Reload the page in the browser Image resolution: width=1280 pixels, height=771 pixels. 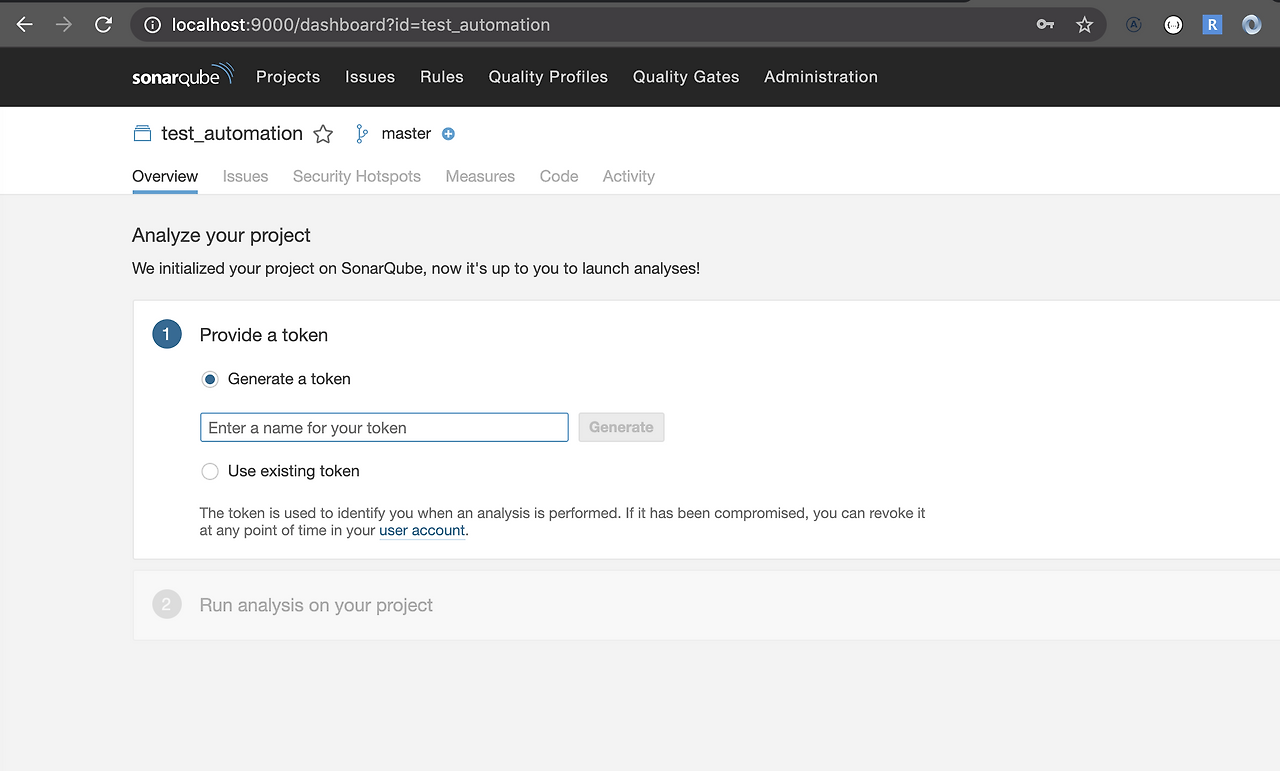pyautogui.click(x=103, y=25)
